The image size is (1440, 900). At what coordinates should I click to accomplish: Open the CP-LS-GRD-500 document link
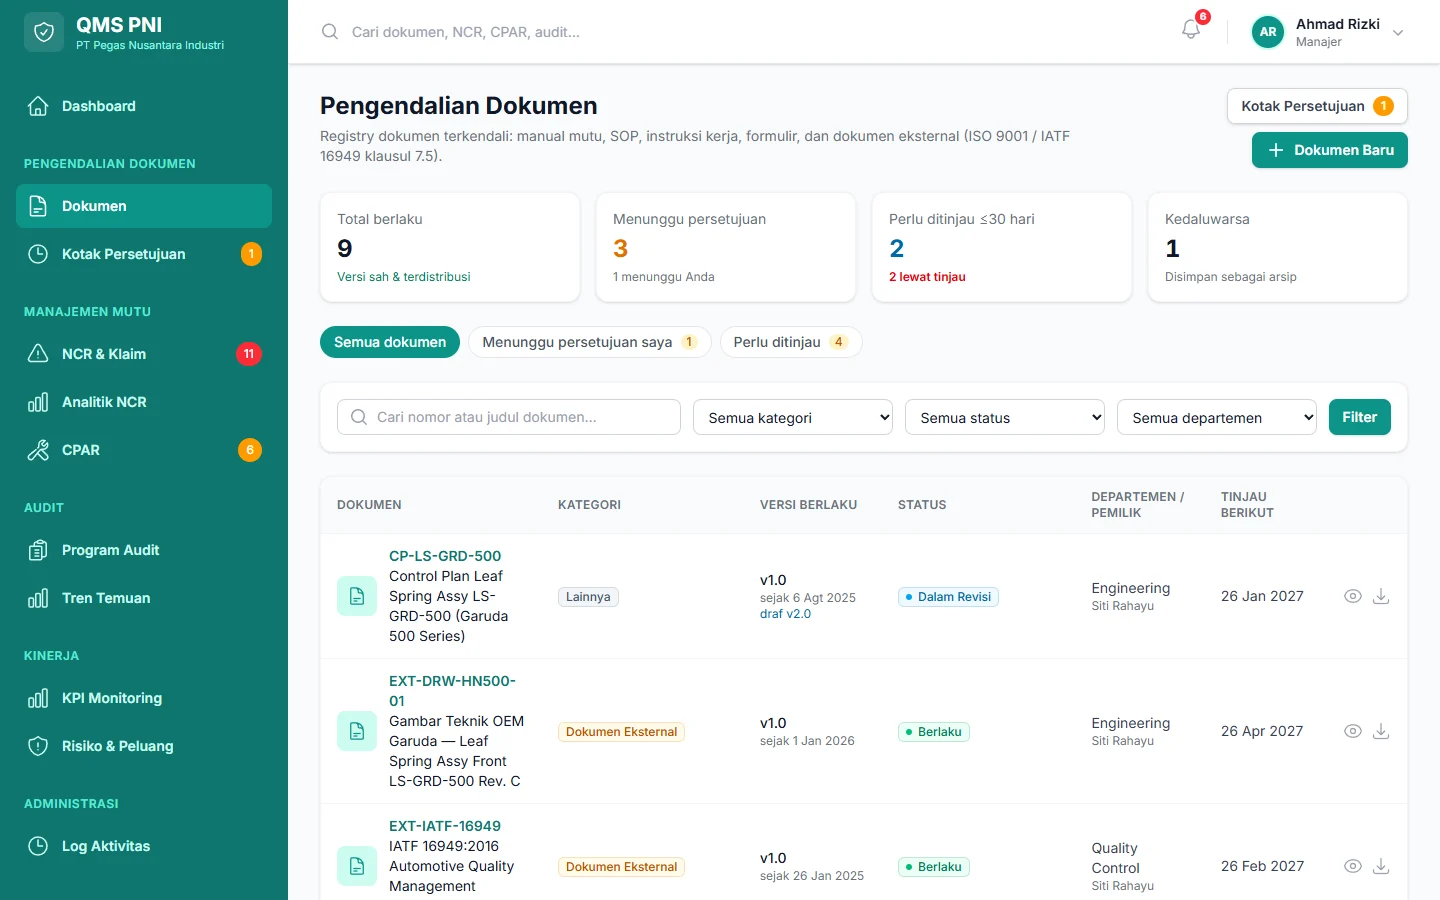coord(445,556)
